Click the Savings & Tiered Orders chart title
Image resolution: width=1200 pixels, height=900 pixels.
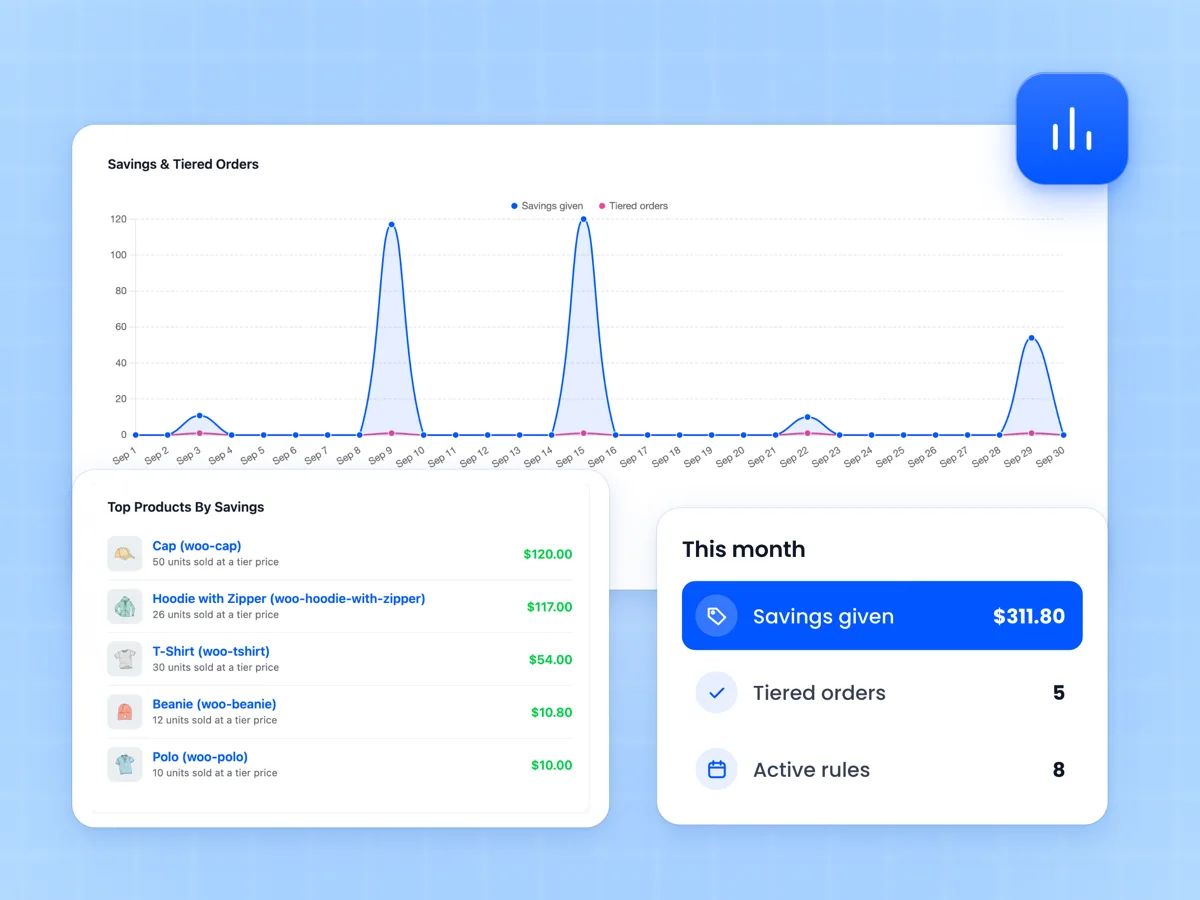click(x=183, y=164)
